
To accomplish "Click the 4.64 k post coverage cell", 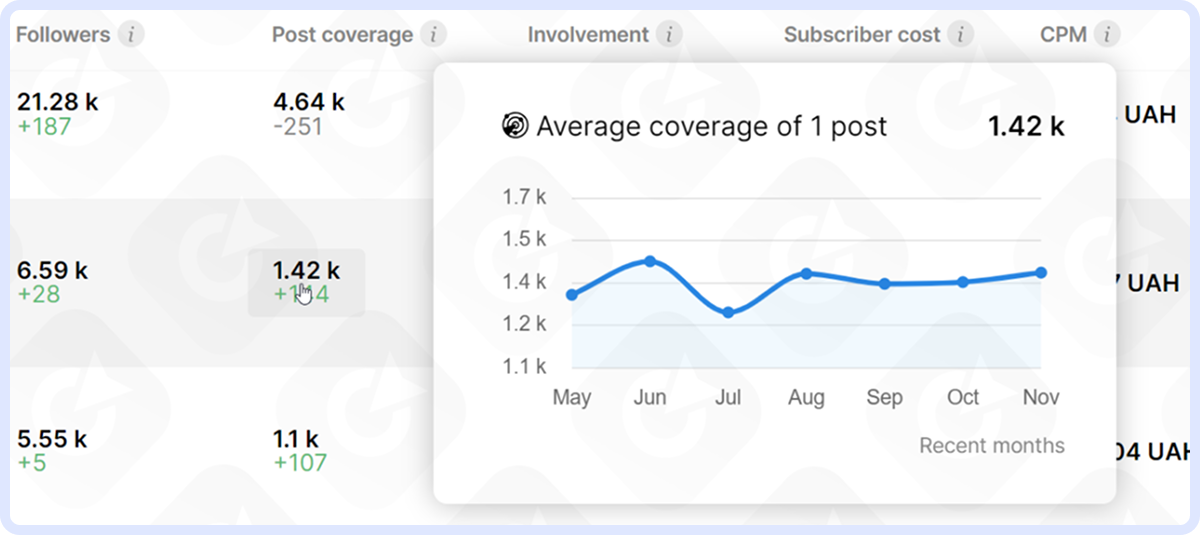I will pyautogui.click(x=308, y=102).
